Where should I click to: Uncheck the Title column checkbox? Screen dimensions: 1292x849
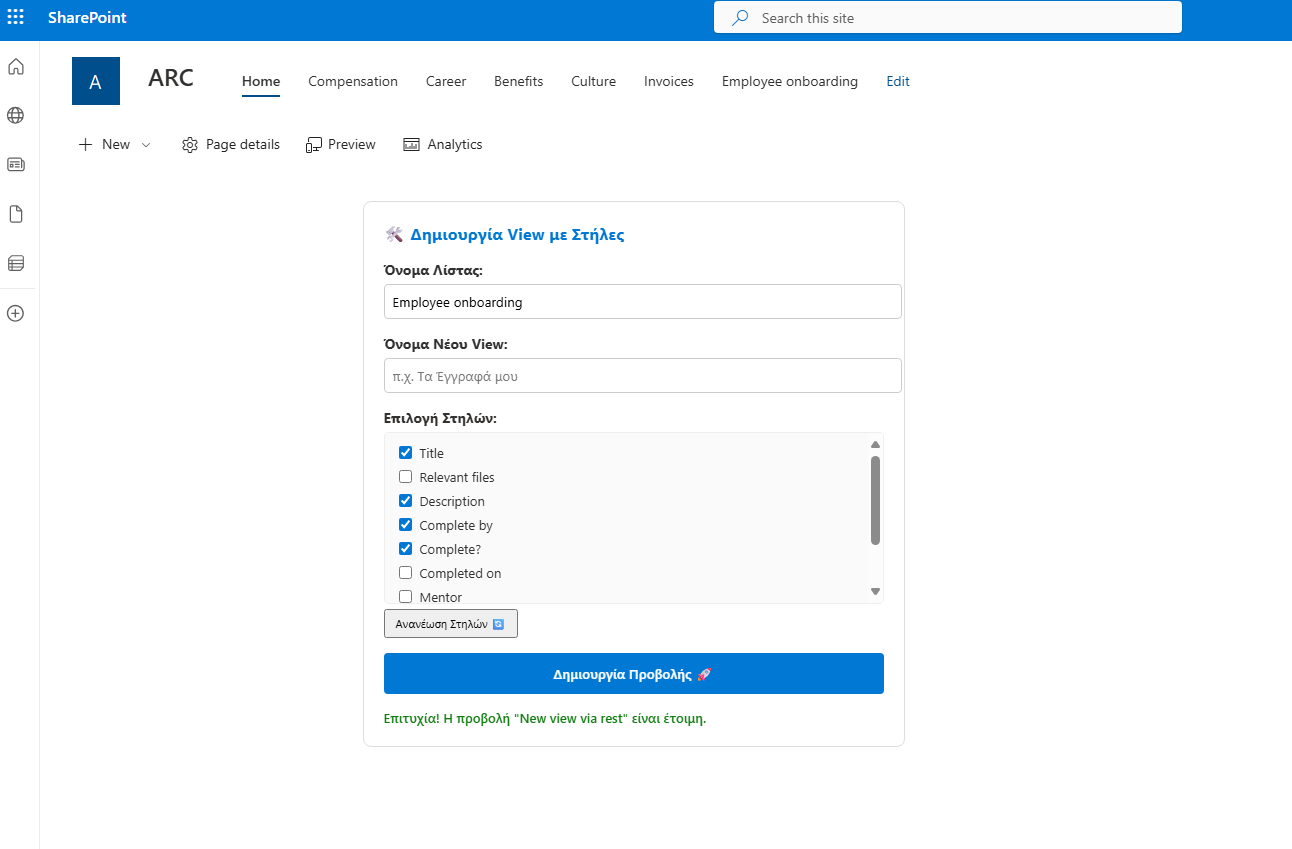[x=406, y=453]
